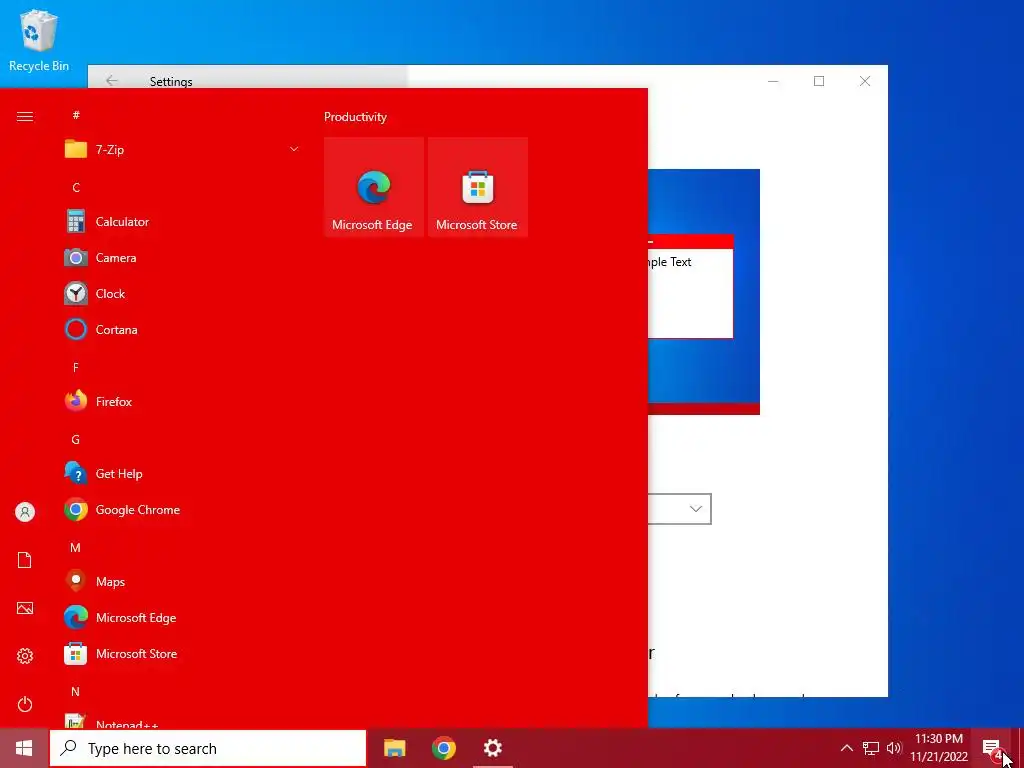Jump to letter C section header
Viewport: 1024px width, 768px height.
[76, 187]
